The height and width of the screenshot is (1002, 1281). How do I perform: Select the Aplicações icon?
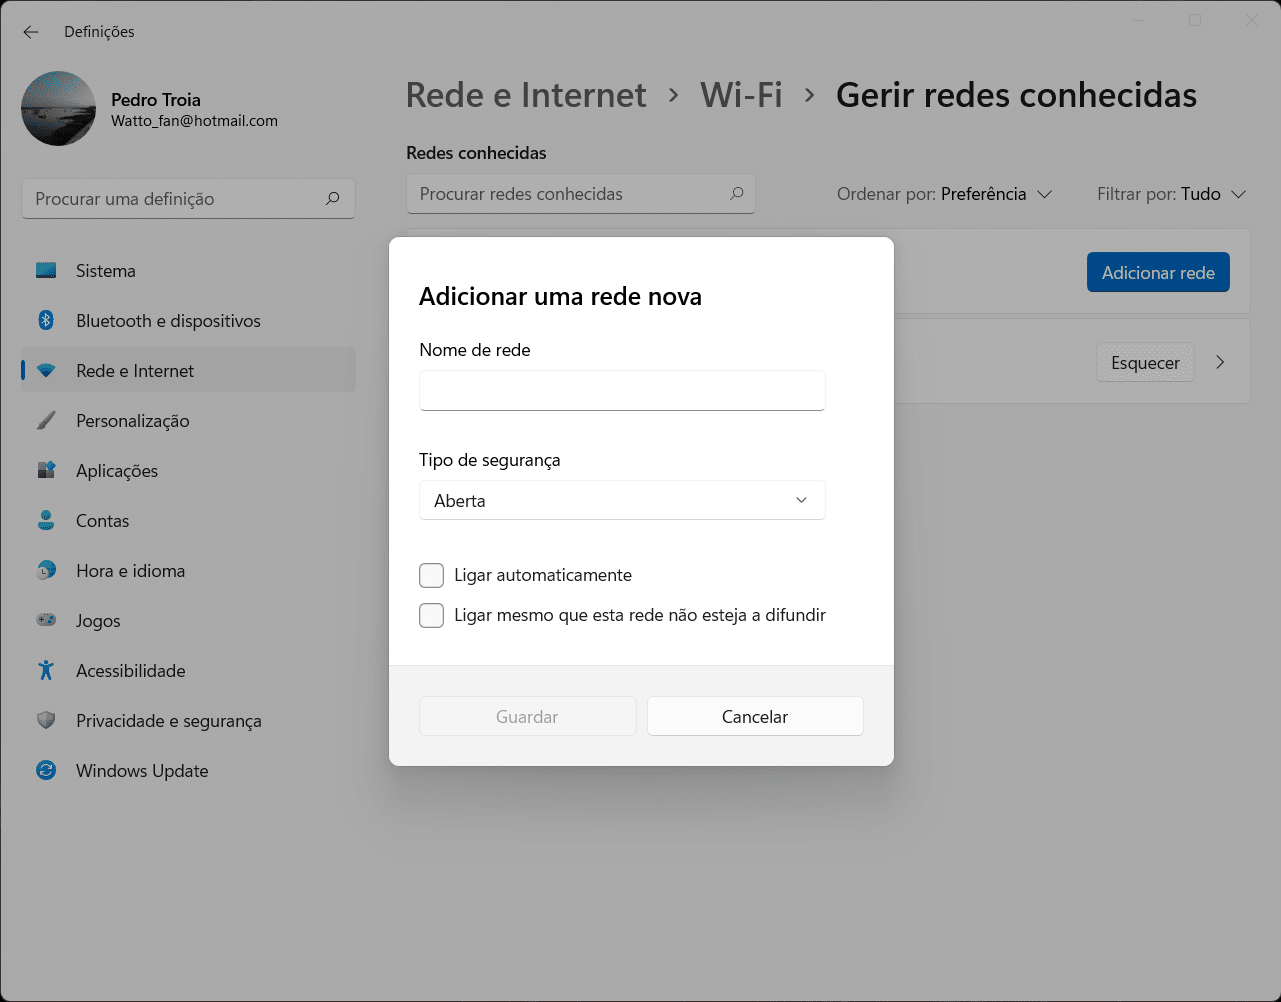[x=46, y=471]
